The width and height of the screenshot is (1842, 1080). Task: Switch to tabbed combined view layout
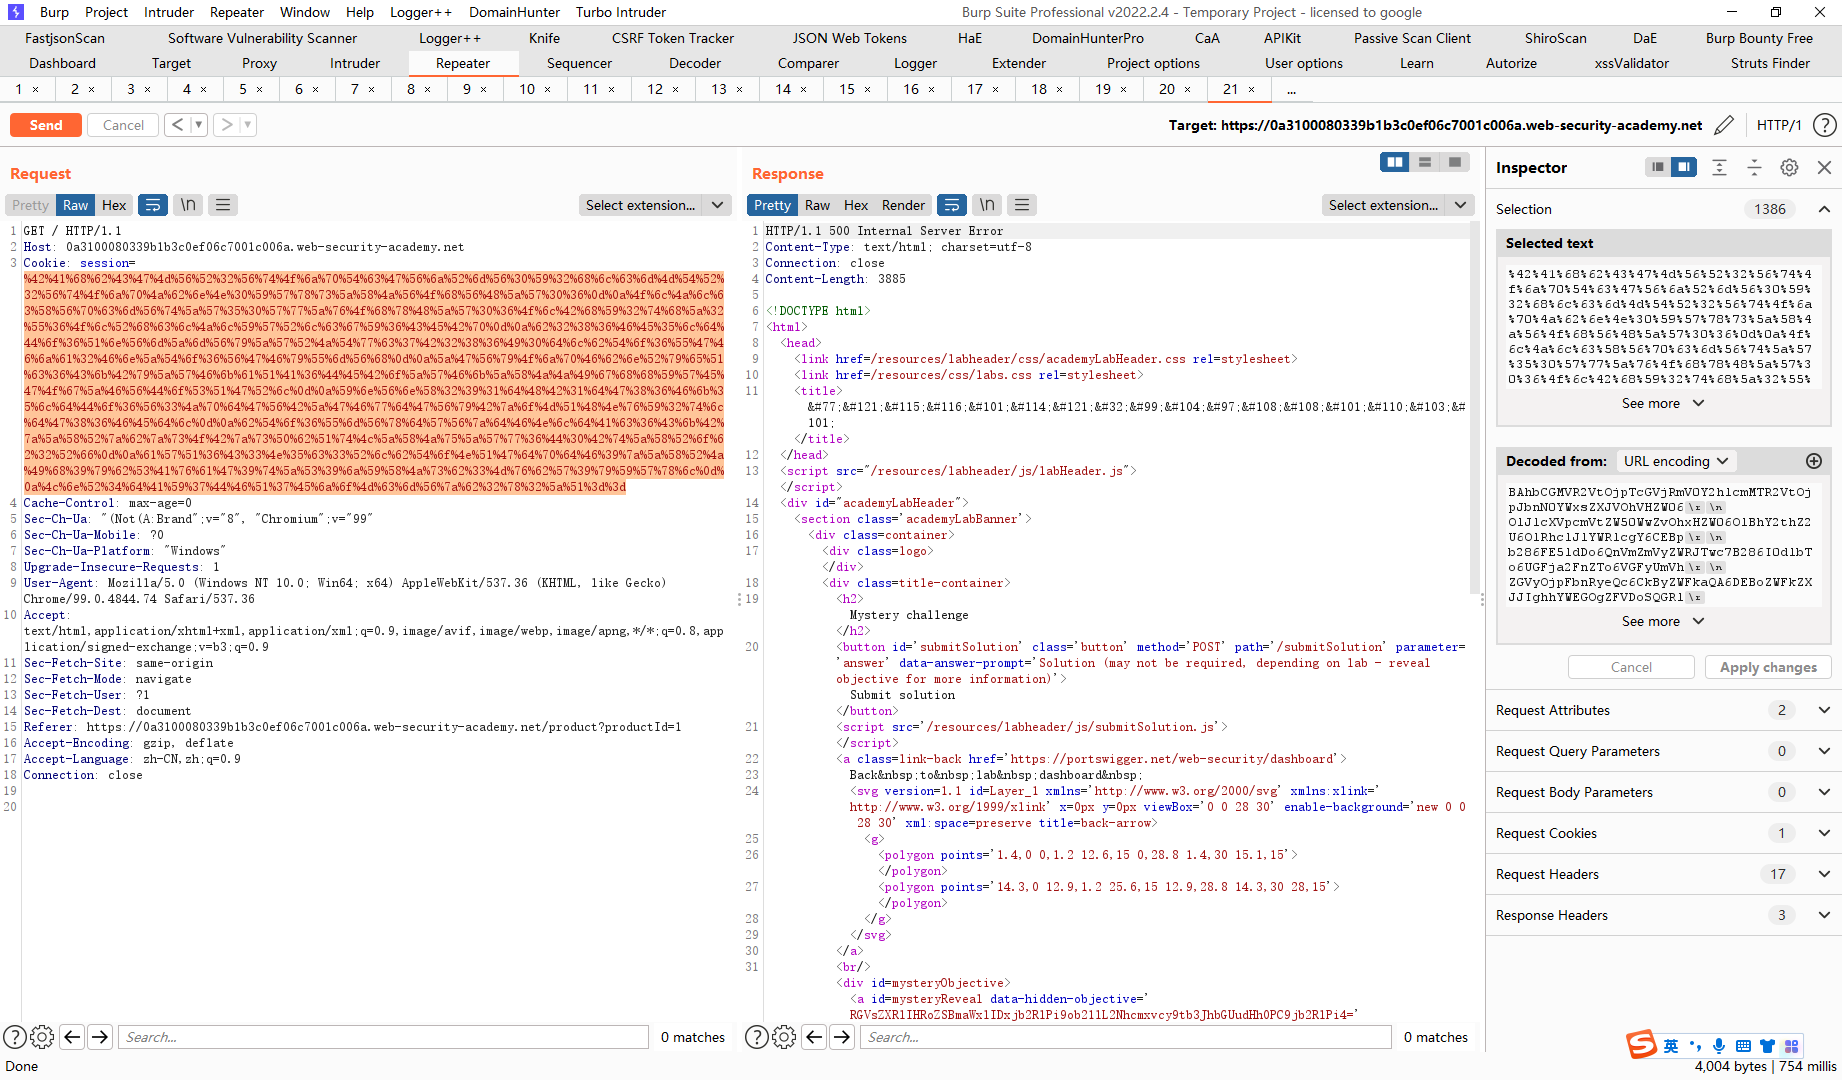(1455, 162)
